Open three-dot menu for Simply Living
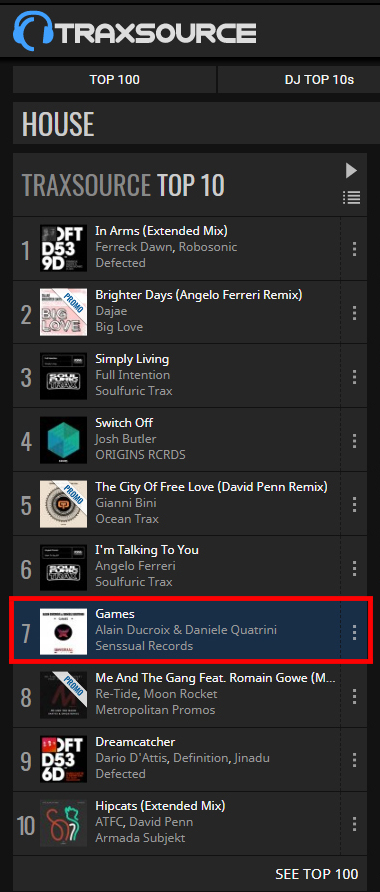380x892 pixels. [x=354, y=377]
